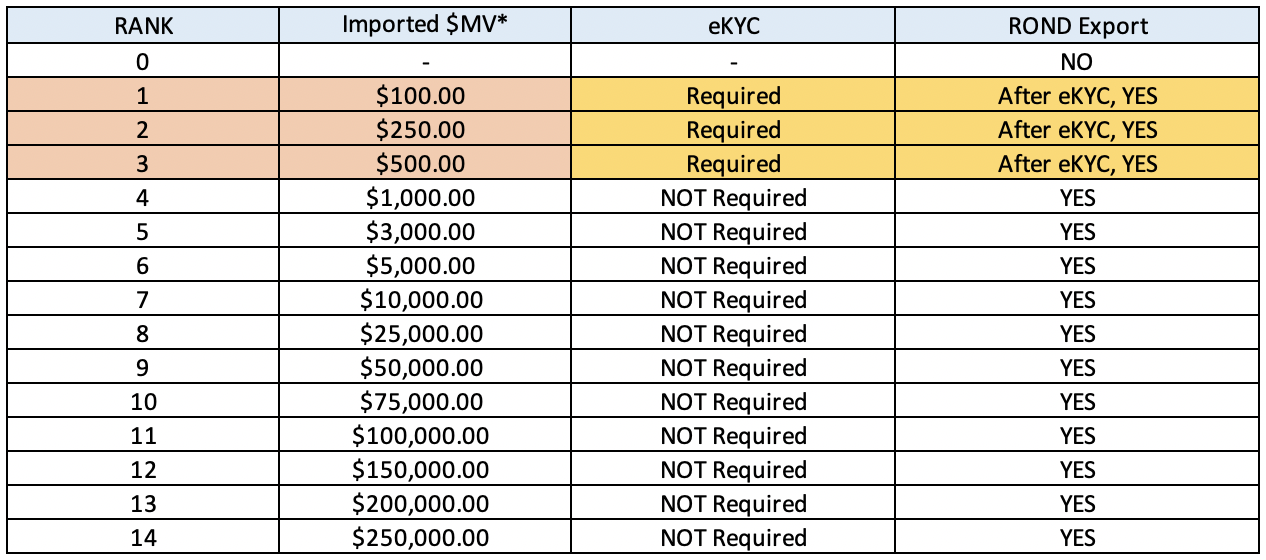Select the $75,000.00 cell
1266x560 pixels.
coord(426,402)
